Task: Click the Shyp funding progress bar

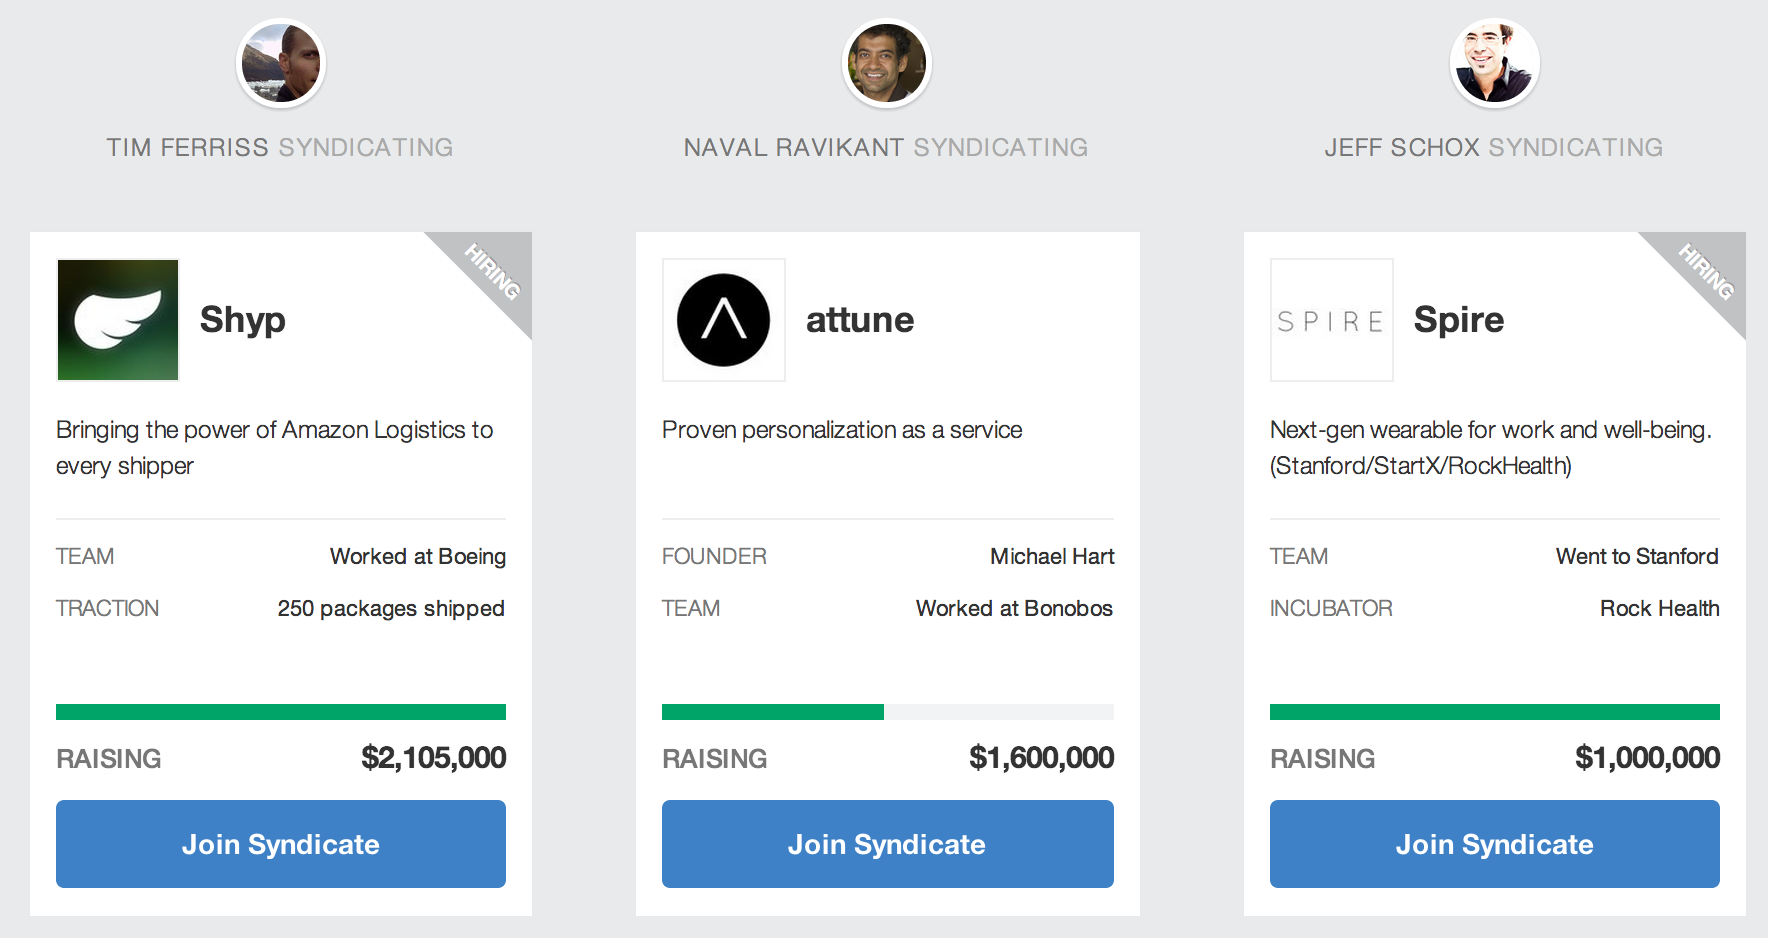Action: (x=281, y=712)
